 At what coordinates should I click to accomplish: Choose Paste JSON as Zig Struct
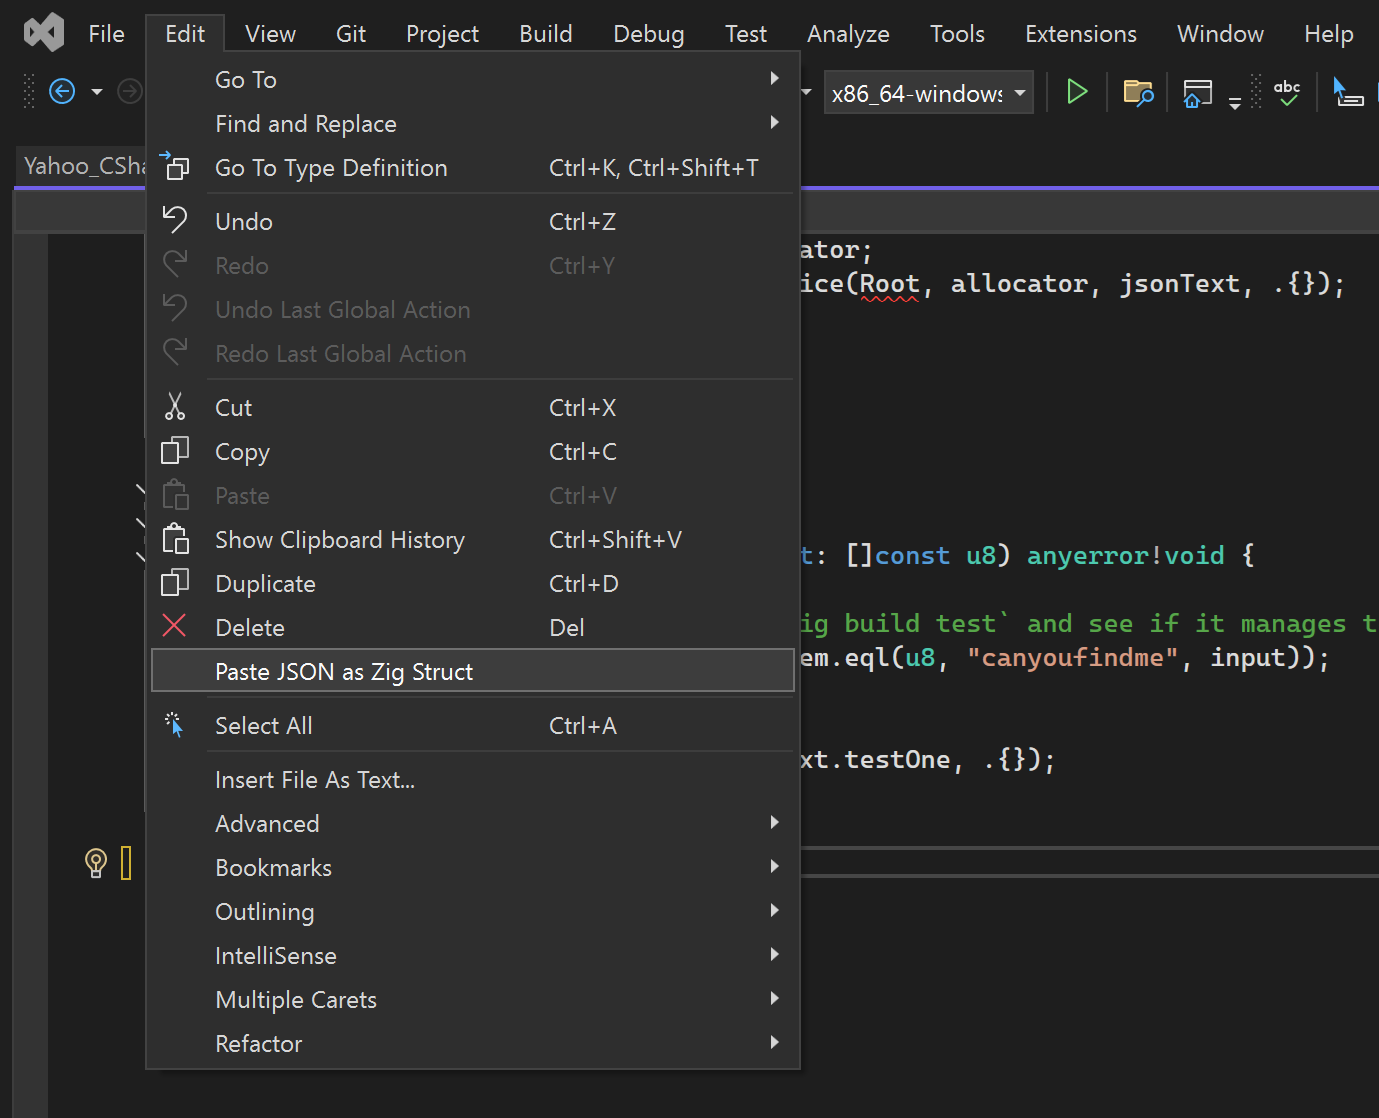click(x=344, y=672)
